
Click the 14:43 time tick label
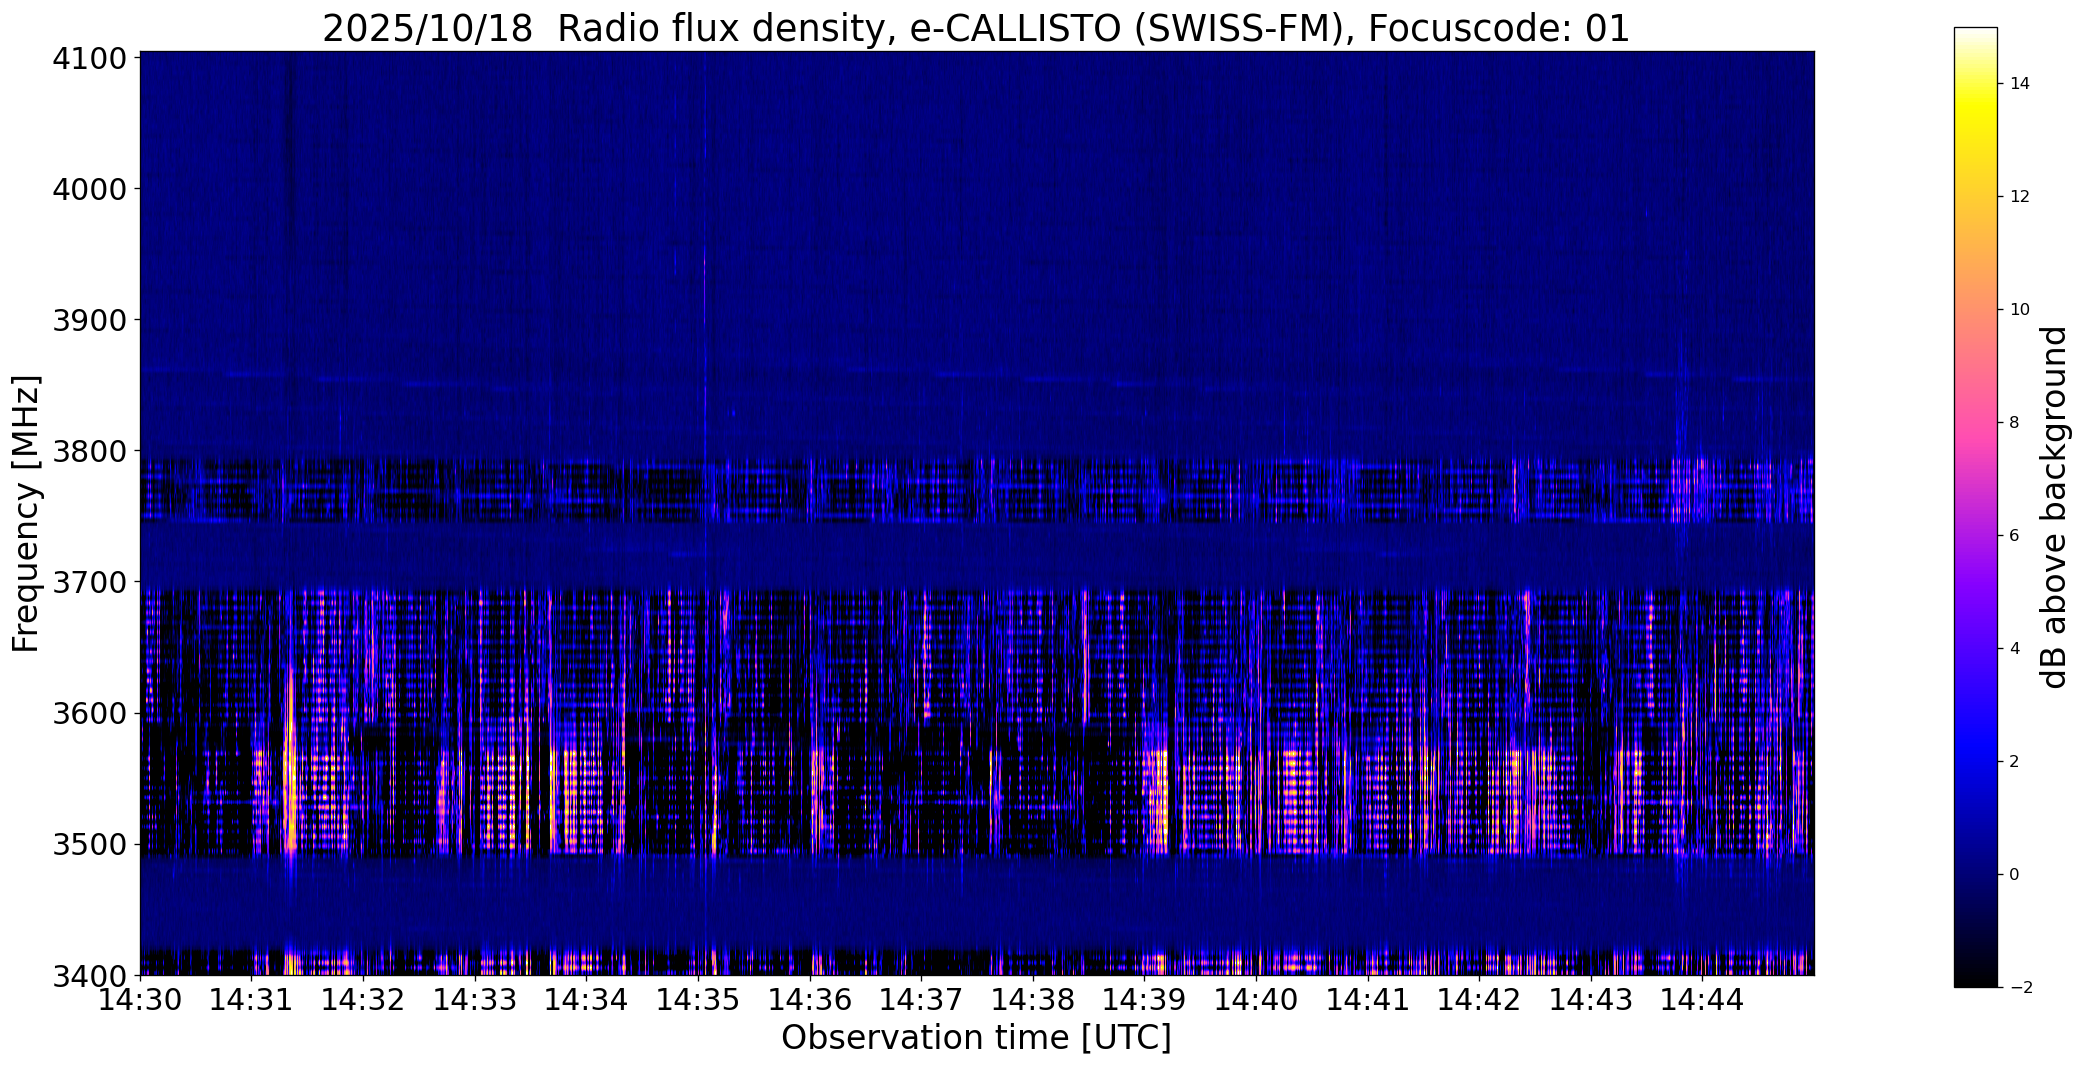click(1592, 999)
